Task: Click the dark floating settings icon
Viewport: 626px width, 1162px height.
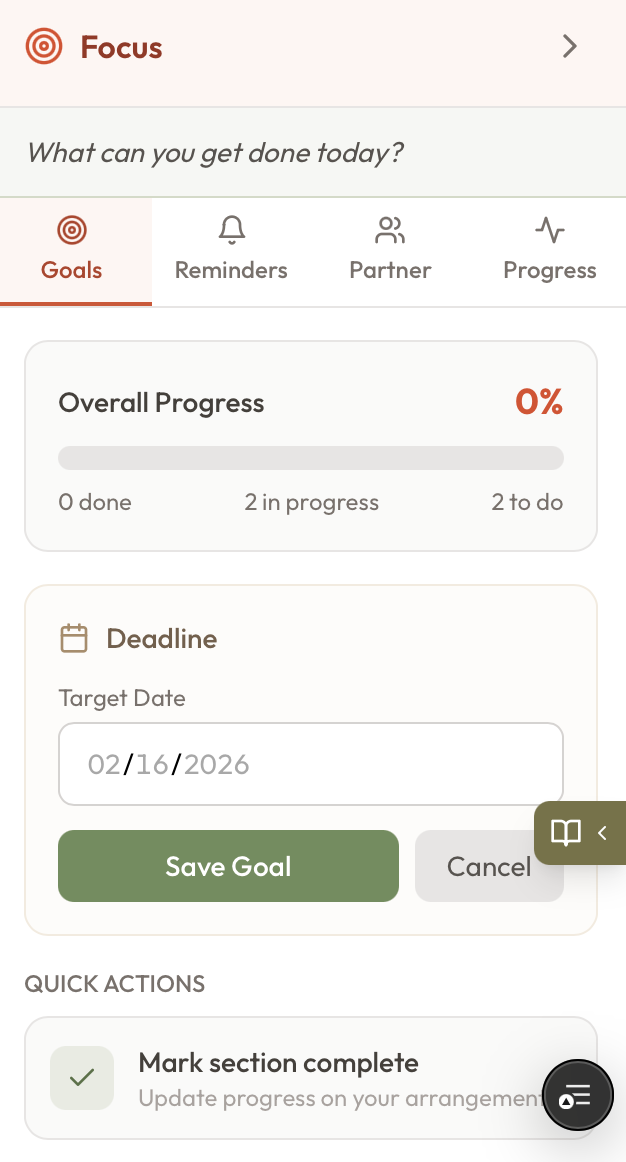Action: click(578, 1095)
